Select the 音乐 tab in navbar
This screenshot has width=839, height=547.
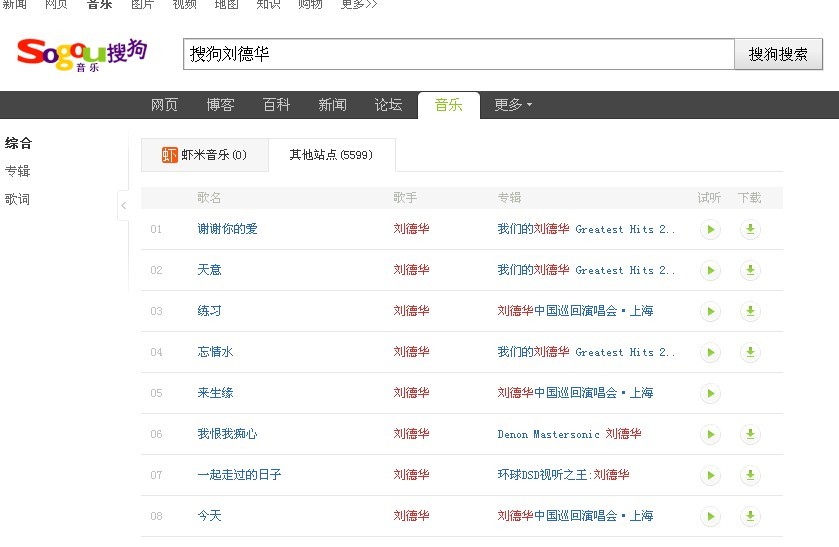(x=448, y=105)
